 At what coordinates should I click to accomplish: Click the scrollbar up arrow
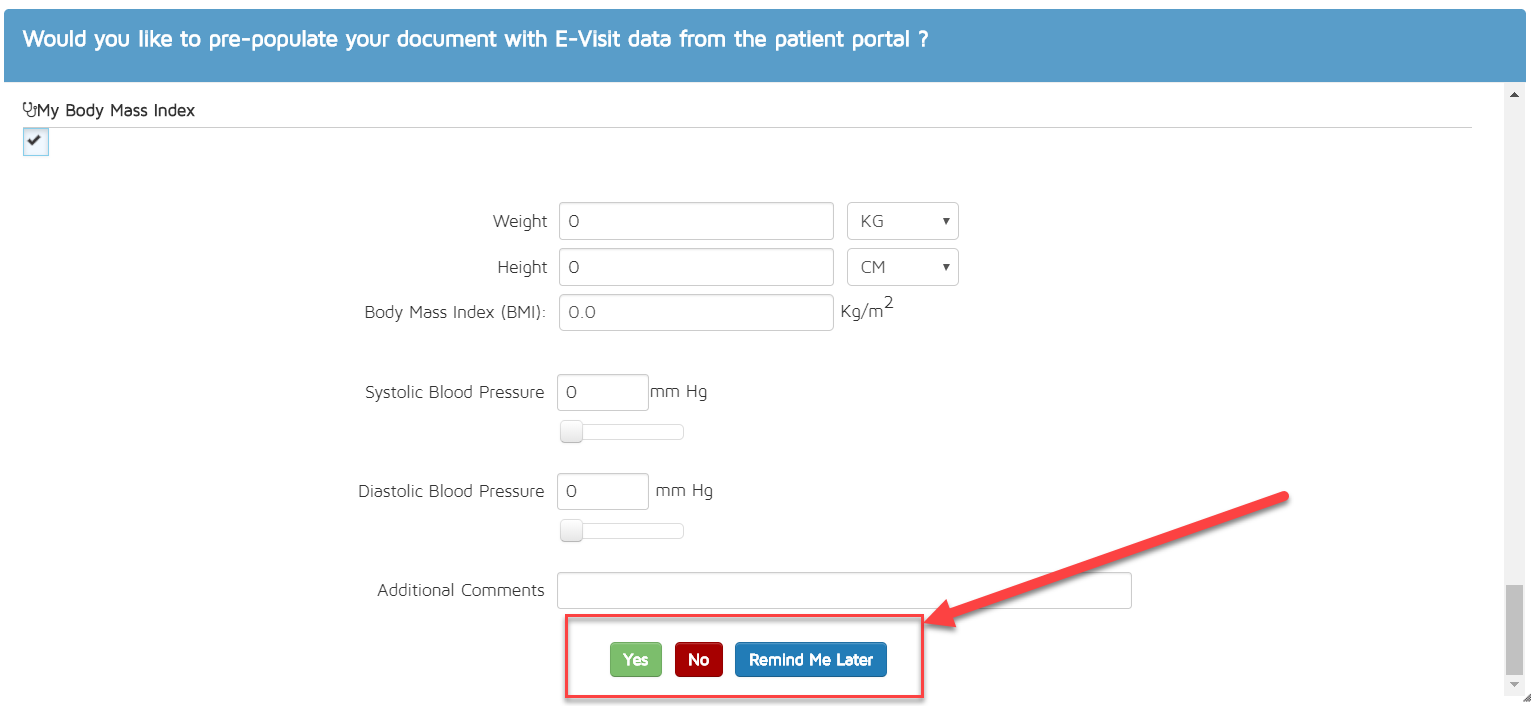(1514, 94)
